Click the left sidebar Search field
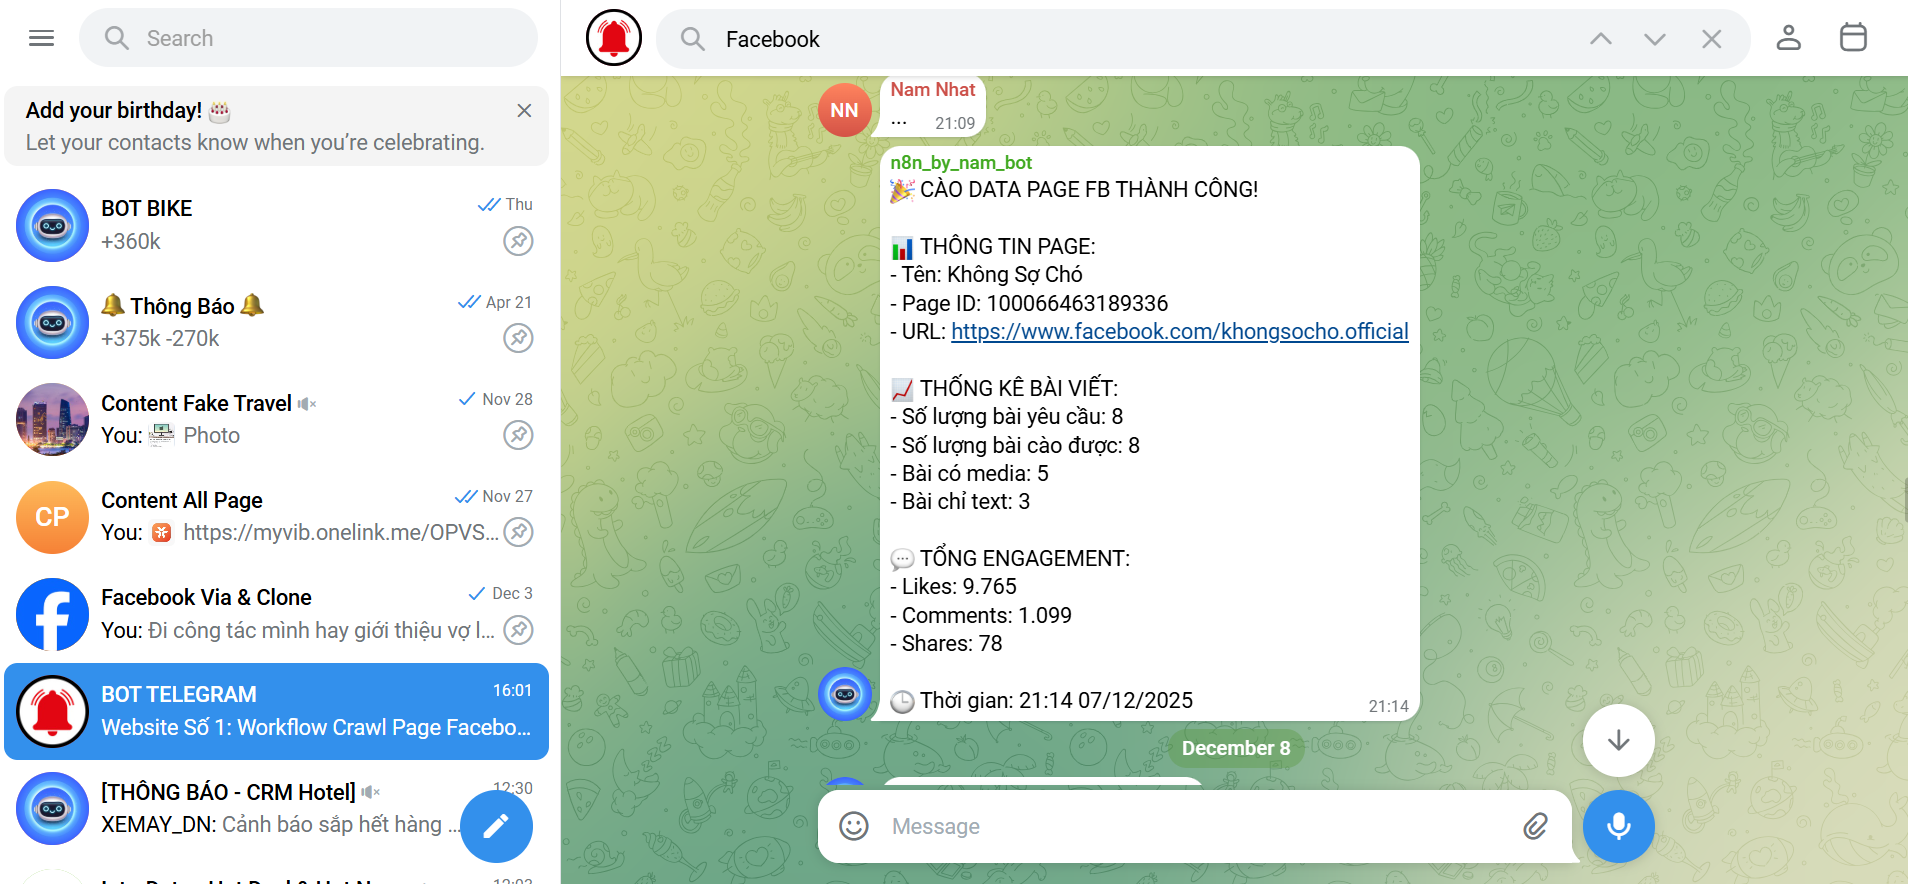Screen dimensions: 1908x884 (308, 38)
